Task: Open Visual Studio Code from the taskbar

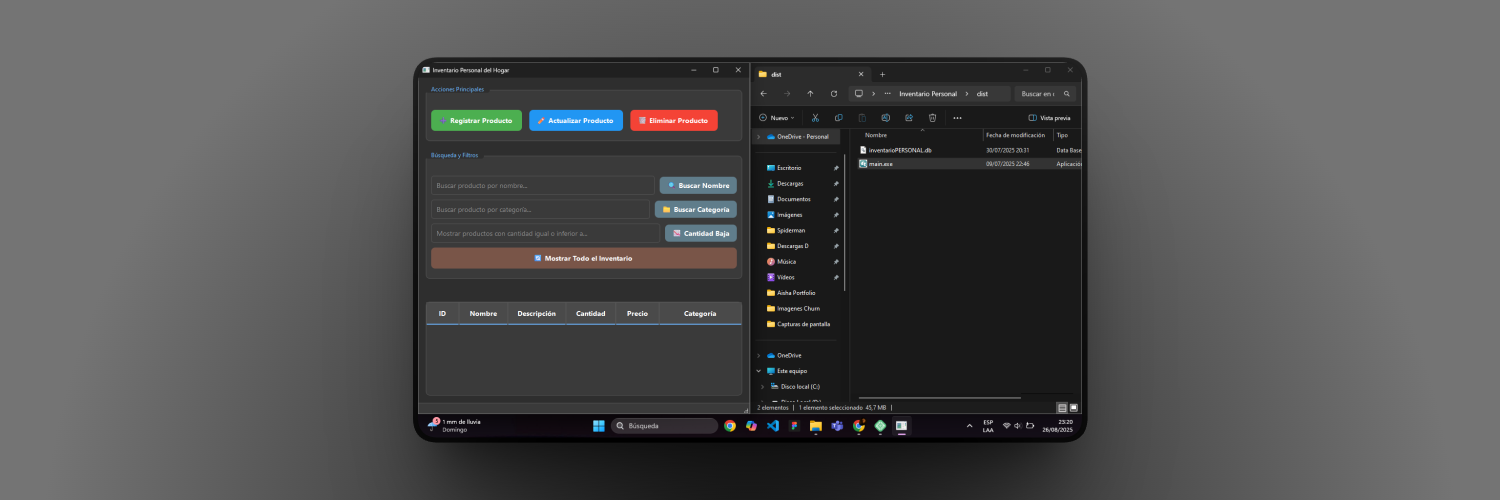Action: pyautogui.click(x=773, y=426)
